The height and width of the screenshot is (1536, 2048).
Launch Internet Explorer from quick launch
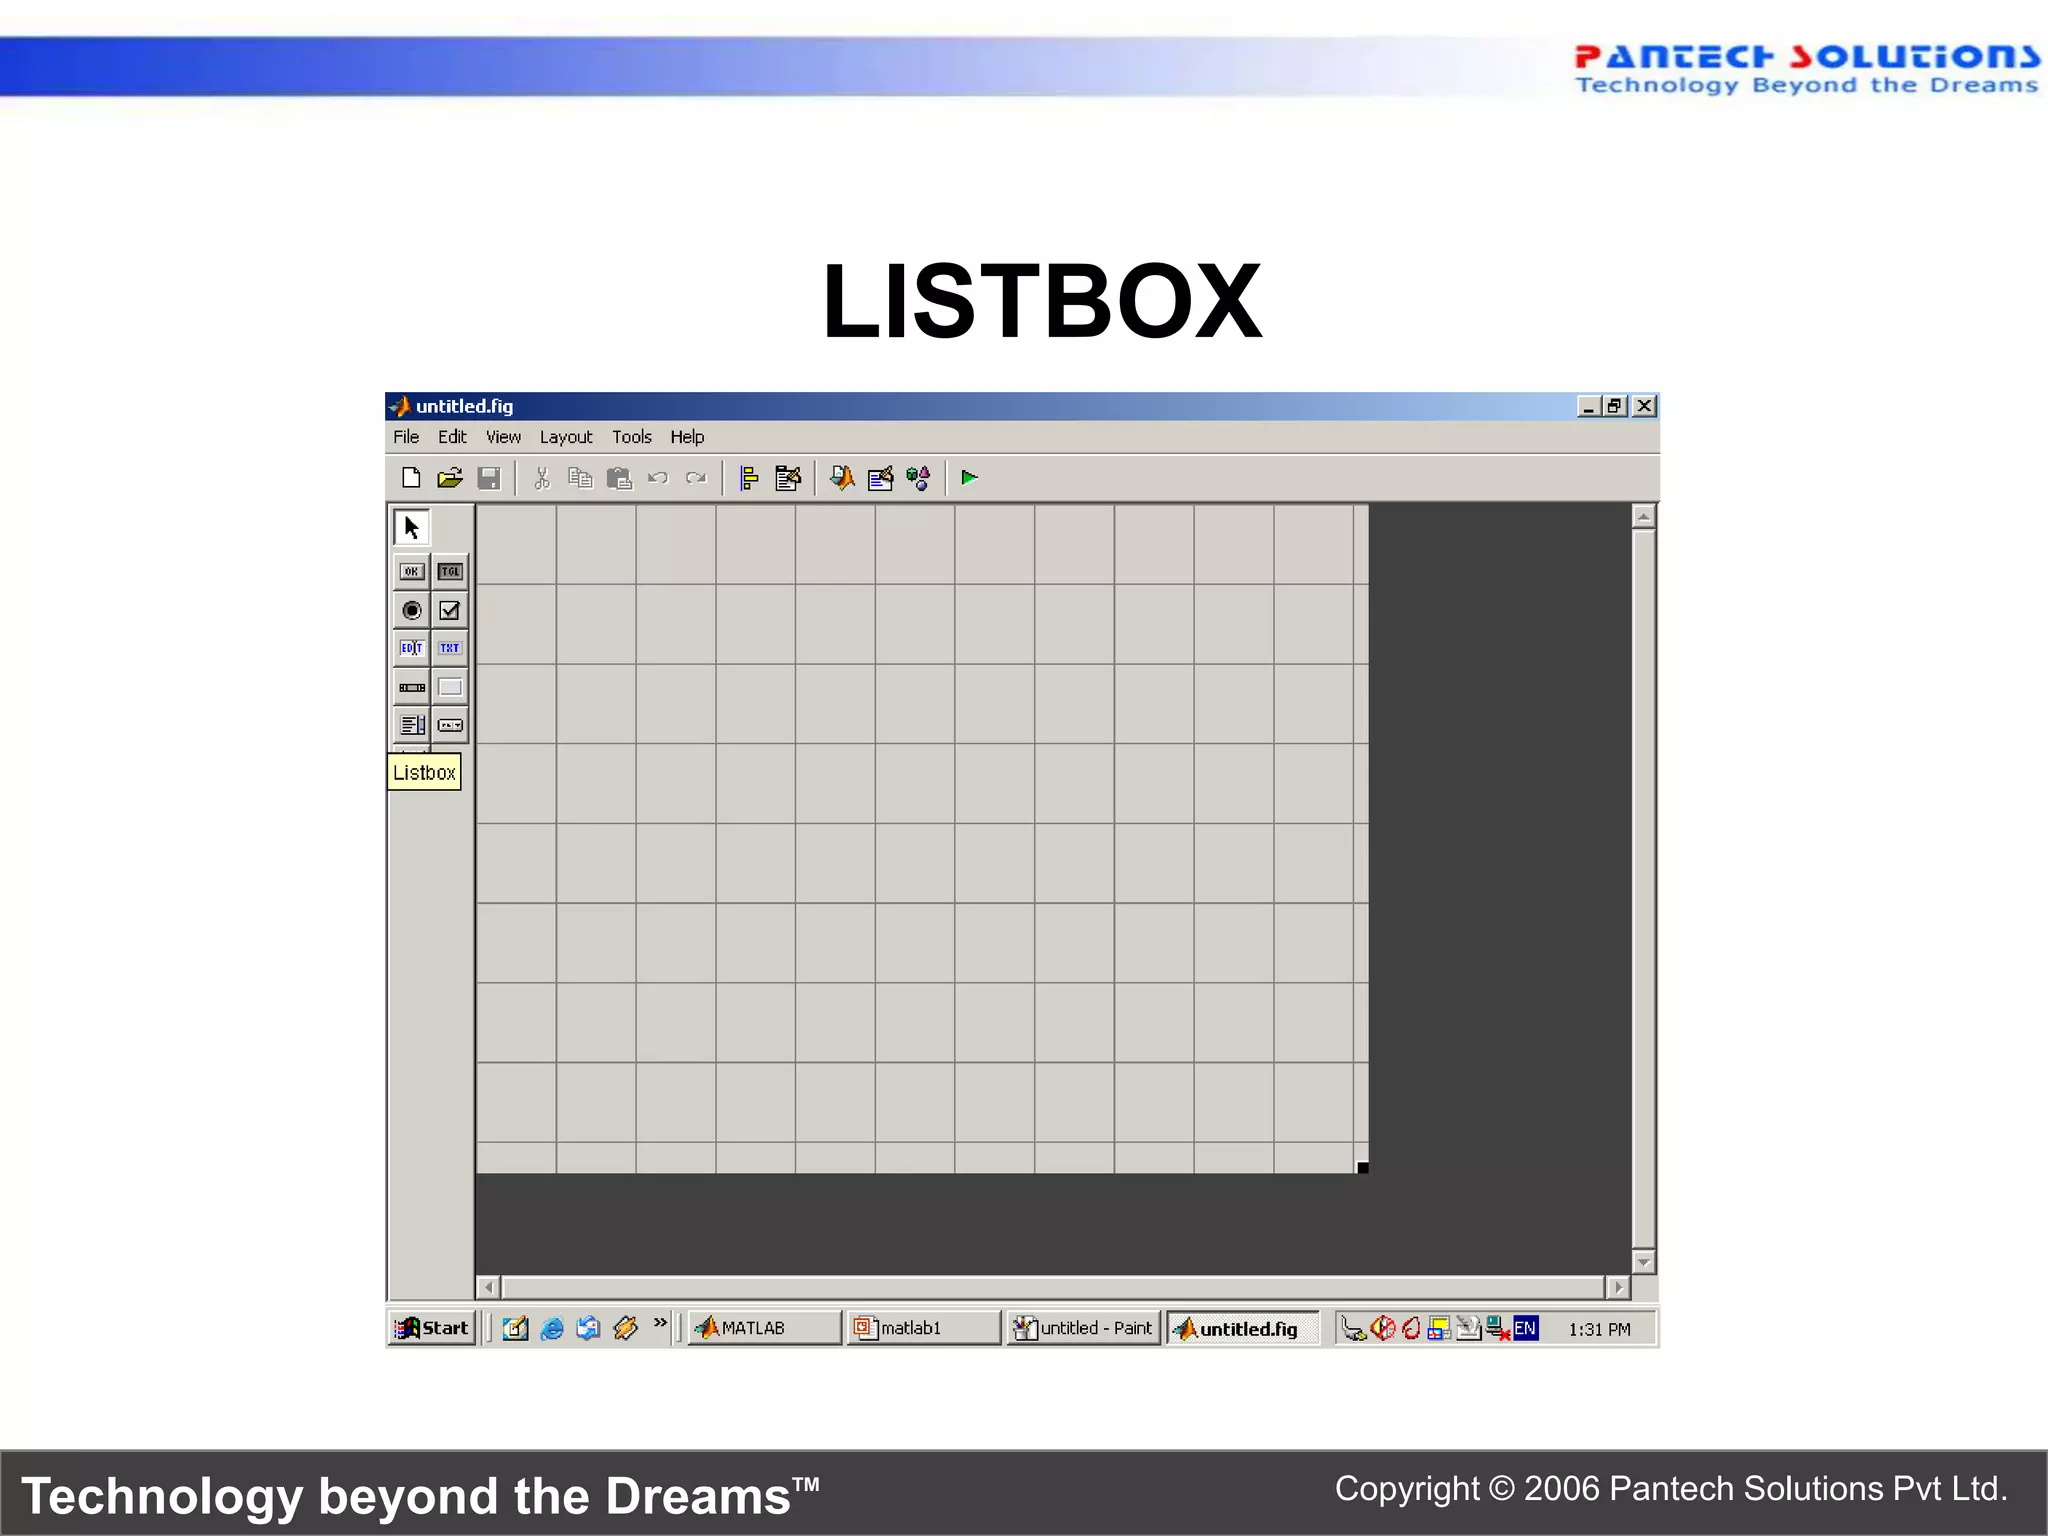[x=552, y=1328]
